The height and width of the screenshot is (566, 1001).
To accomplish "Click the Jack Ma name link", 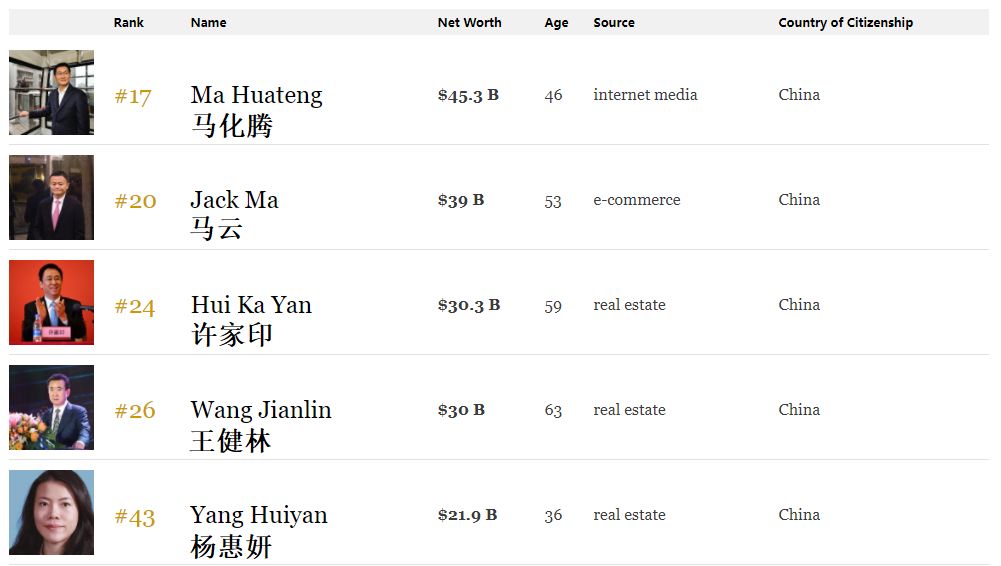I will click(234, 200).
